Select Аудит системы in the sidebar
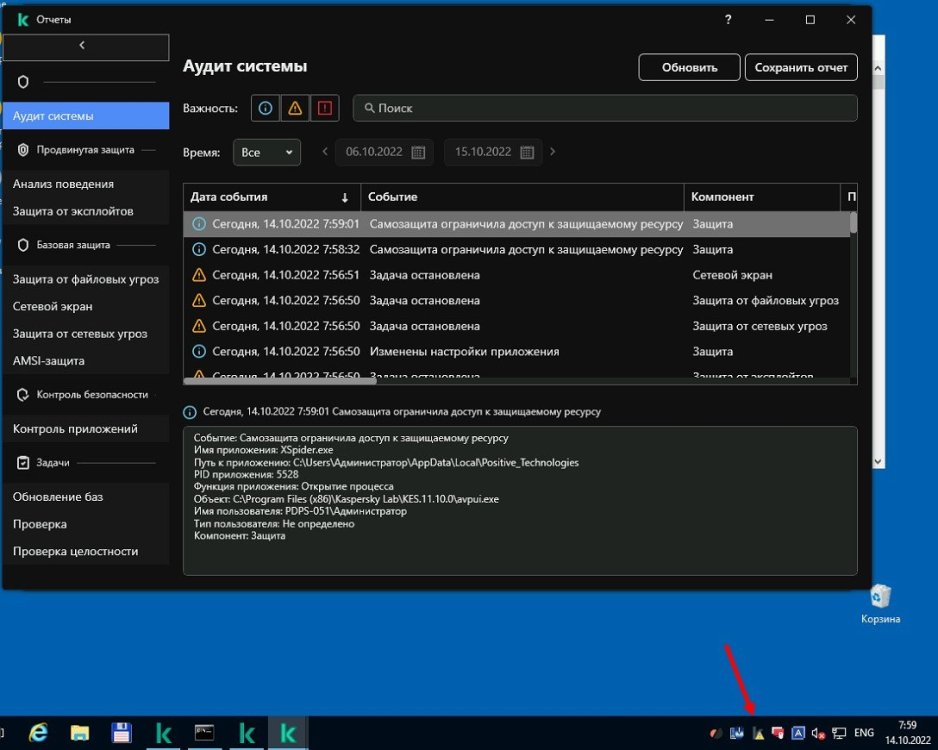This screenshot has height=750, width=938. 86,116
